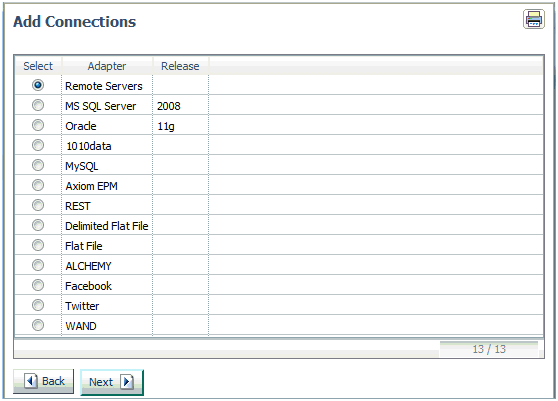Pick the WAND radio button
Viewport: 558px width, 401px height.
[x=38, y=325]
